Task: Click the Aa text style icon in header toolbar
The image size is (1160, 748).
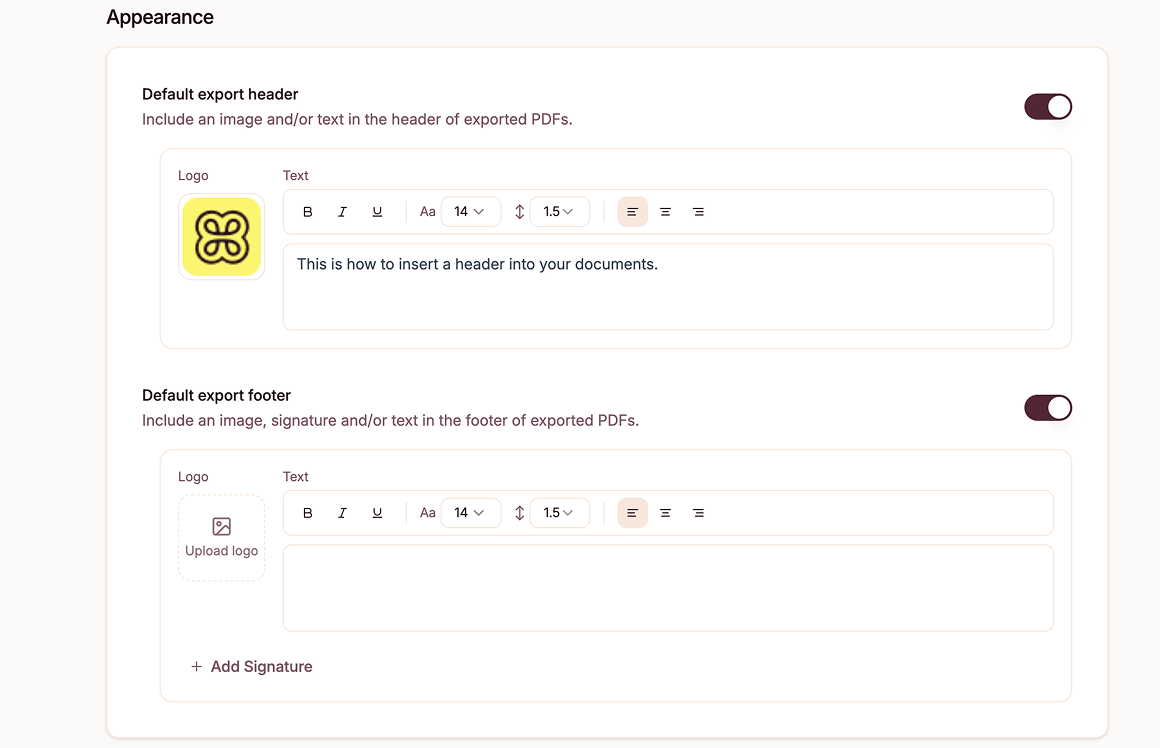Action: pyautogui.click(x=427, y=211)
